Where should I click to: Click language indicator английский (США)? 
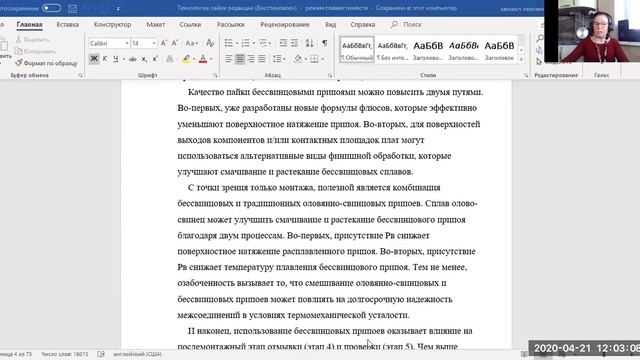(x=137, y=354)
